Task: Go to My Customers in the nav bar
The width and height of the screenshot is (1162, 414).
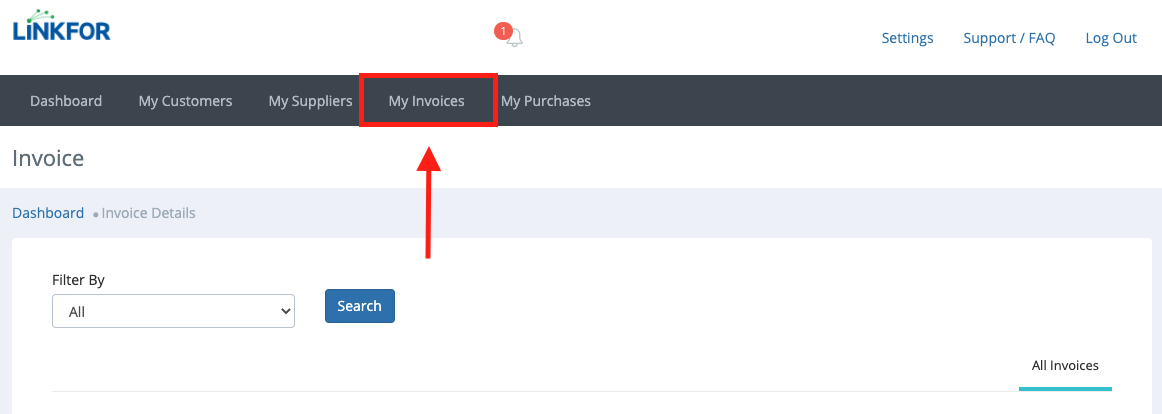Action: click(185, 101)
